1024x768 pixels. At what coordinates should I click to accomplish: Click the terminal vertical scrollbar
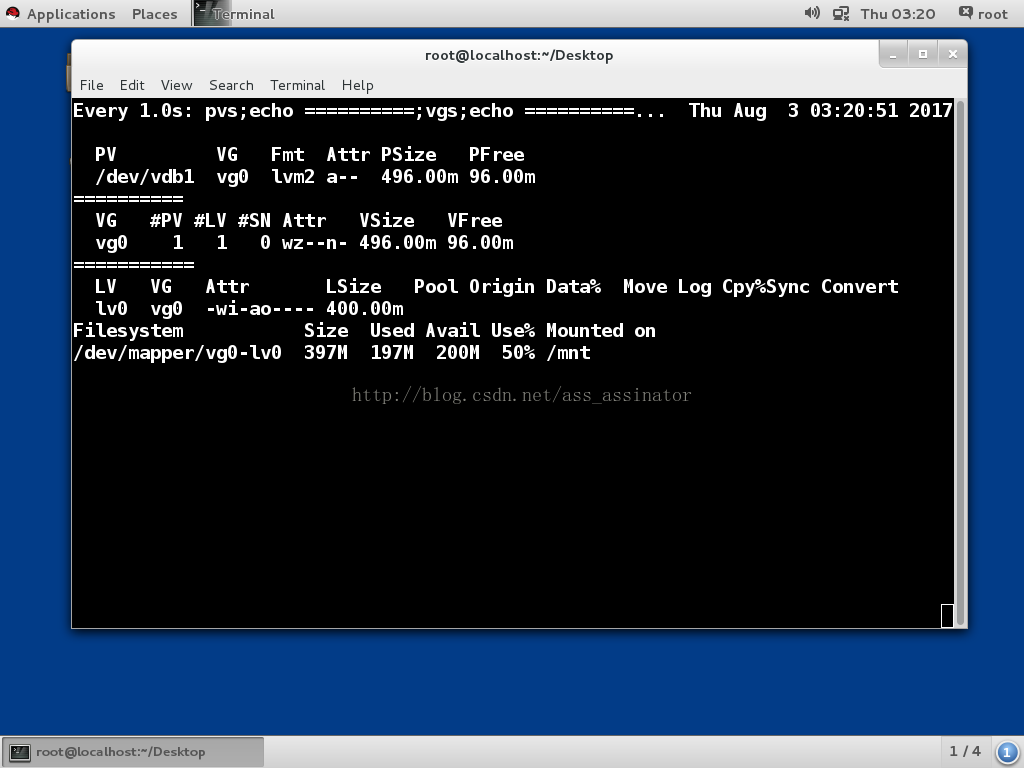click(960, 362)
